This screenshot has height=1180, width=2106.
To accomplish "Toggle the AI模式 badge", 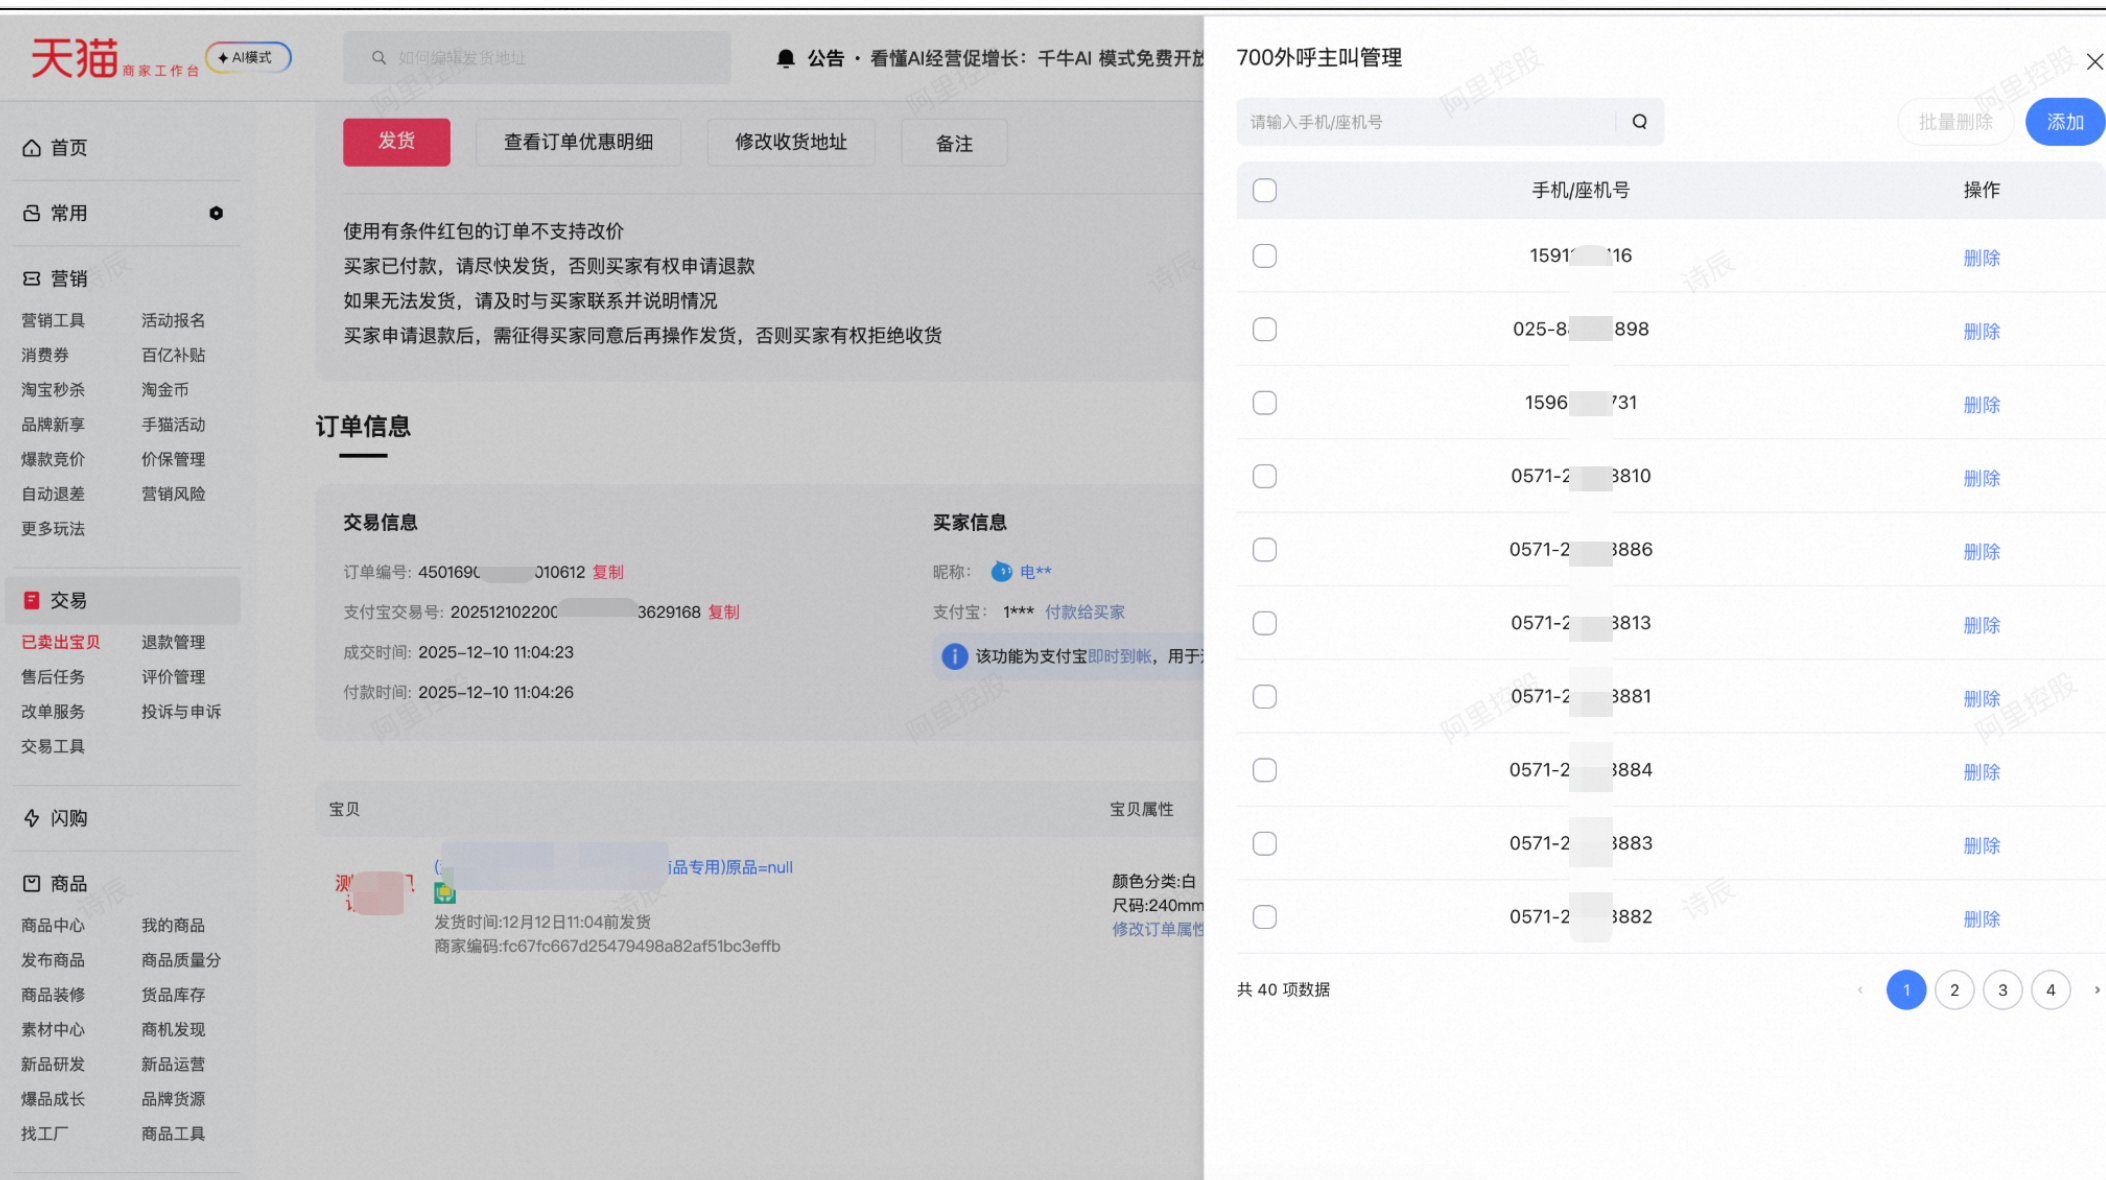I will [x=248, y=58].
